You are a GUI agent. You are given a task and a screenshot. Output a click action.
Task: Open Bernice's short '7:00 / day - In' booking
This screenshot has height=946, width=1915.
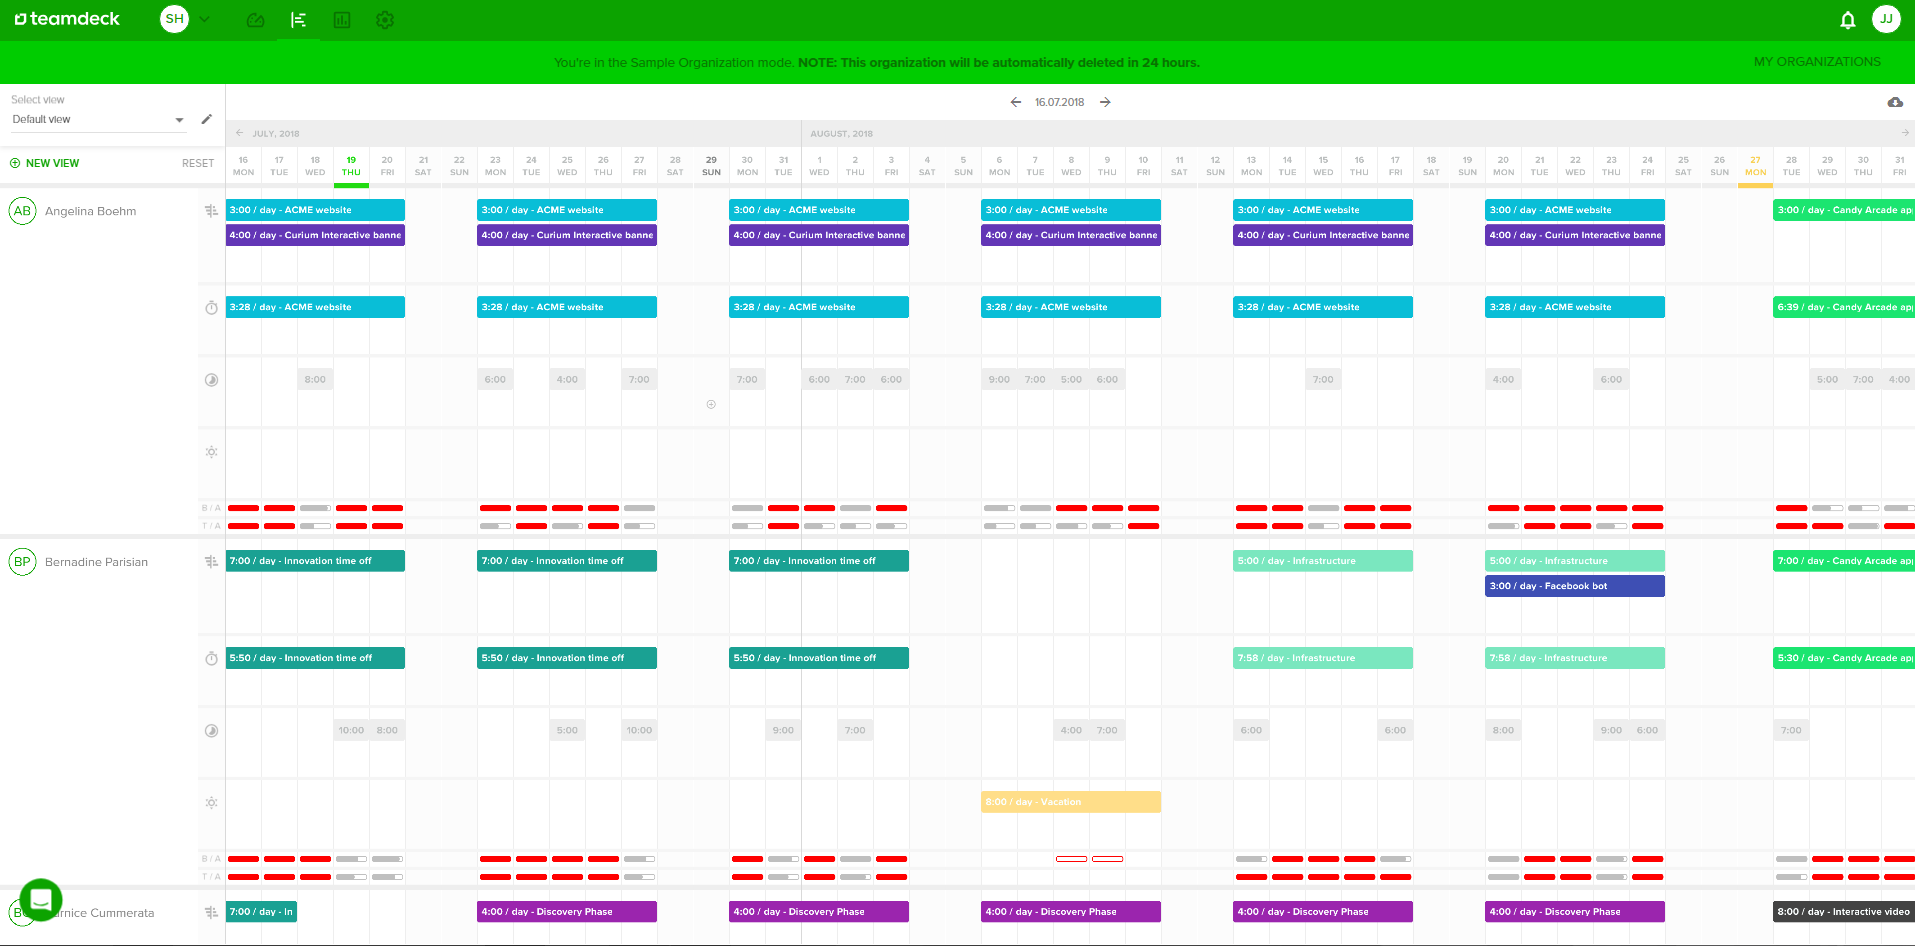[x=261, y=912]
